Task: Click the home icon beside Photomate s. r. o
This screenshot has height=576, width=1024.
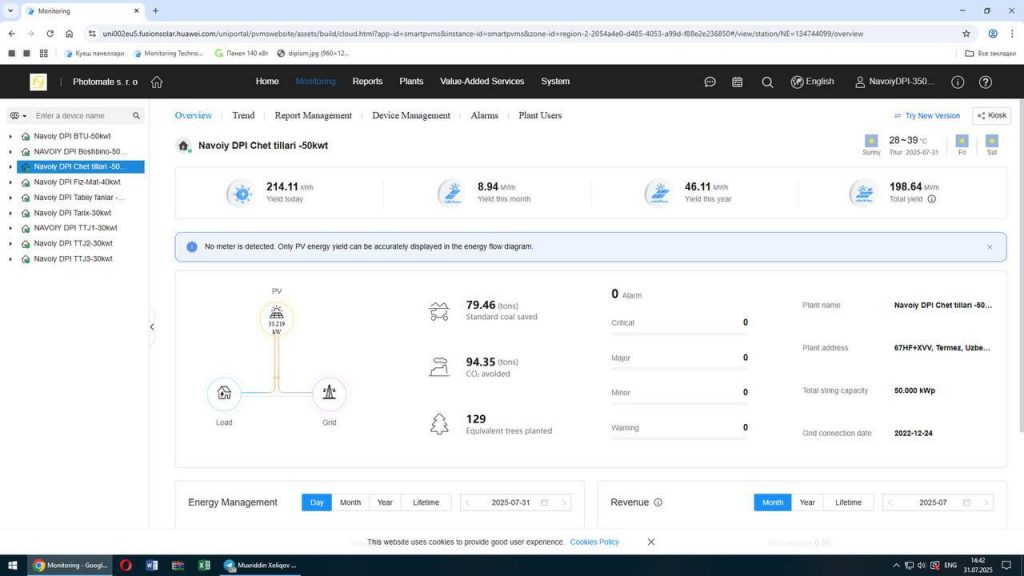Action: [157, 82]
